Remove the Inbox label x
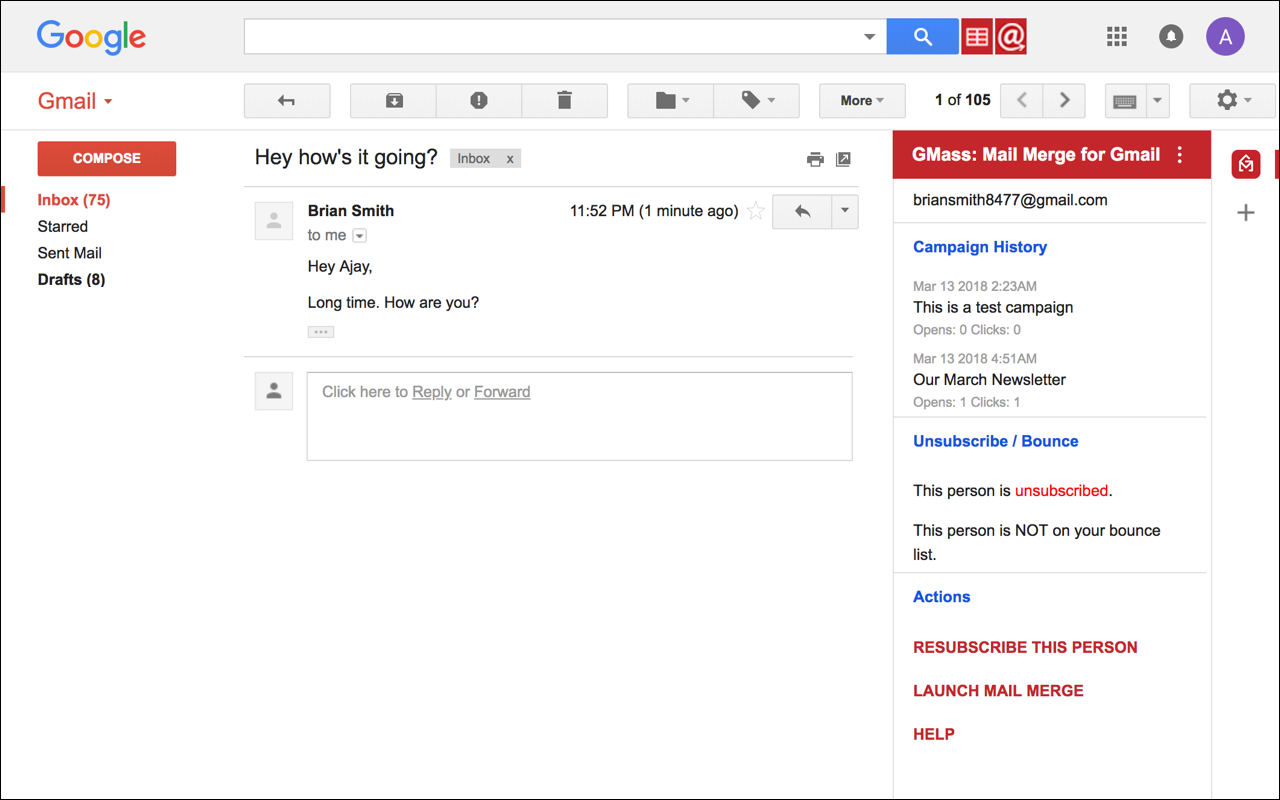 tap(510, 158)
